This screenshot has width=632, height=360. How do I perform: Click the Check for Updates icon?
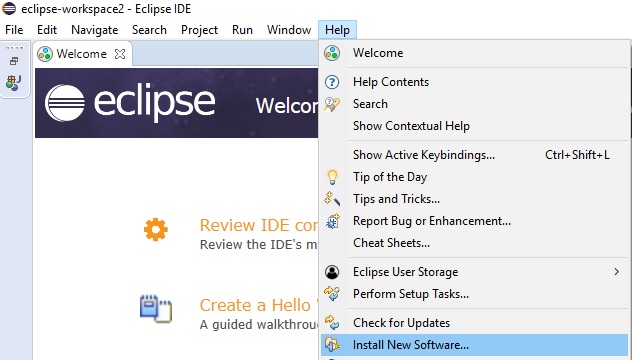(333, 323)
